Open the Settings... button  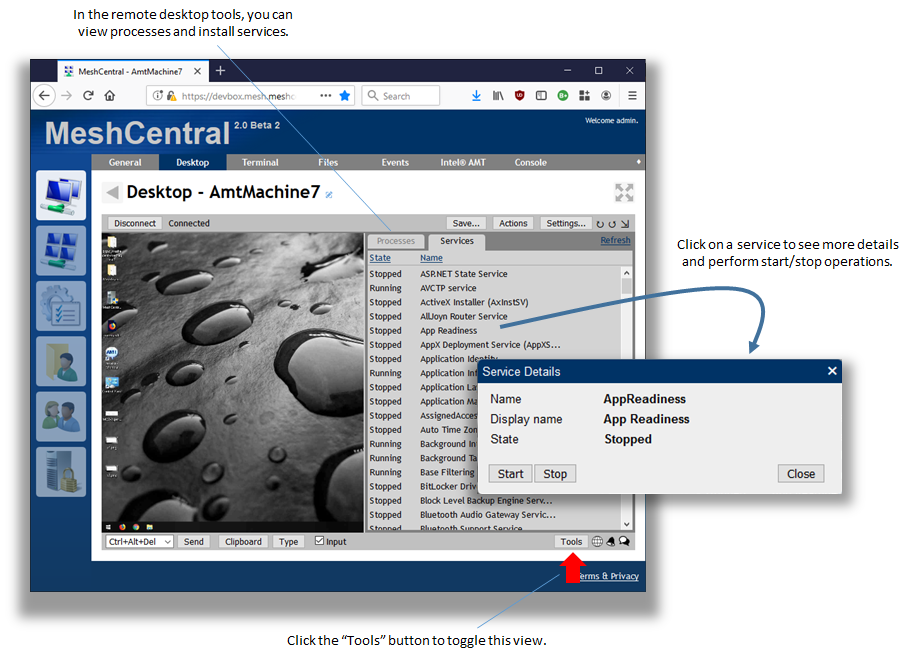click(x=566, y=224)
